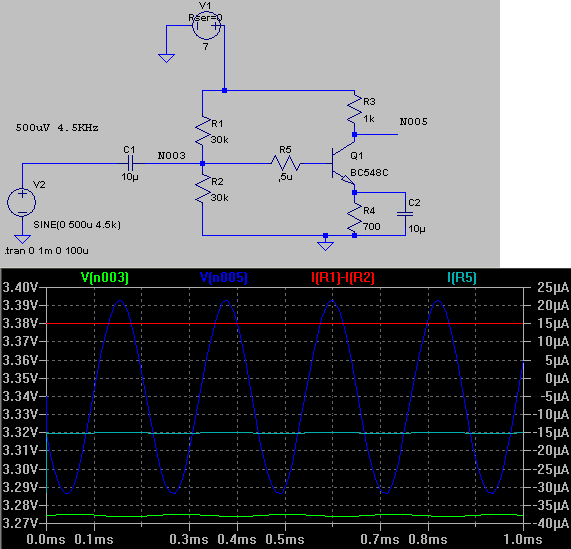The image size is (571, 549).
Task: Click the N003 net label
Action: (172, 156)
